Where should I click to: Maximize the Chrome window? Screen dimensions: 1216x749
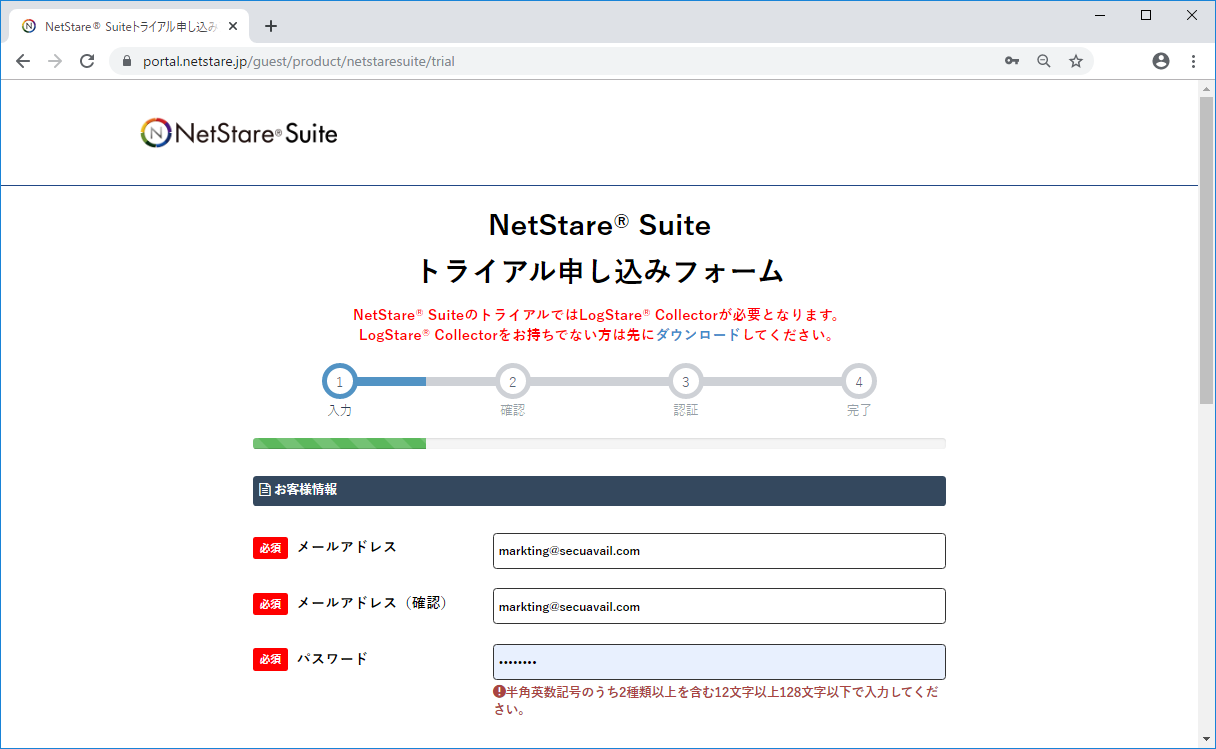coord(1146,15)
